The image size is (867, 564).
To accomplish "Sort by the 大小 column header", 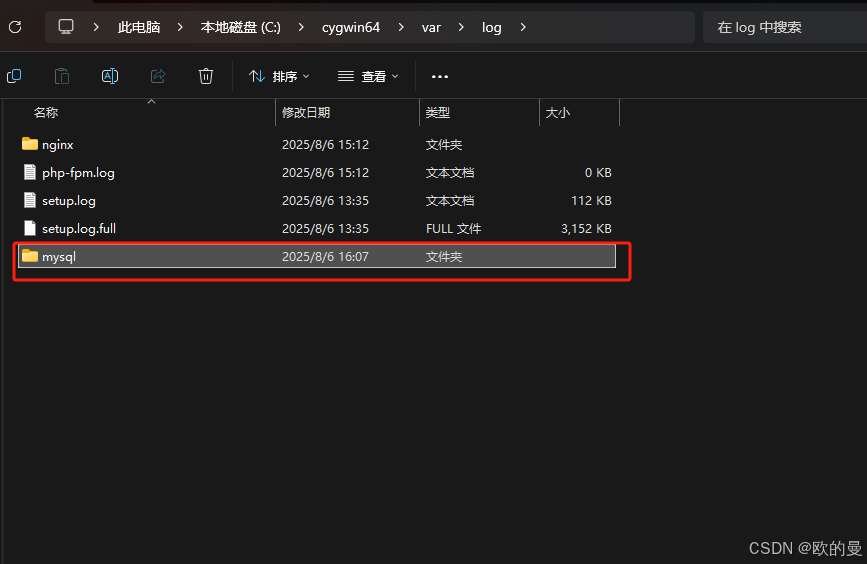I will pyautogui.click(x=557, y=113).
